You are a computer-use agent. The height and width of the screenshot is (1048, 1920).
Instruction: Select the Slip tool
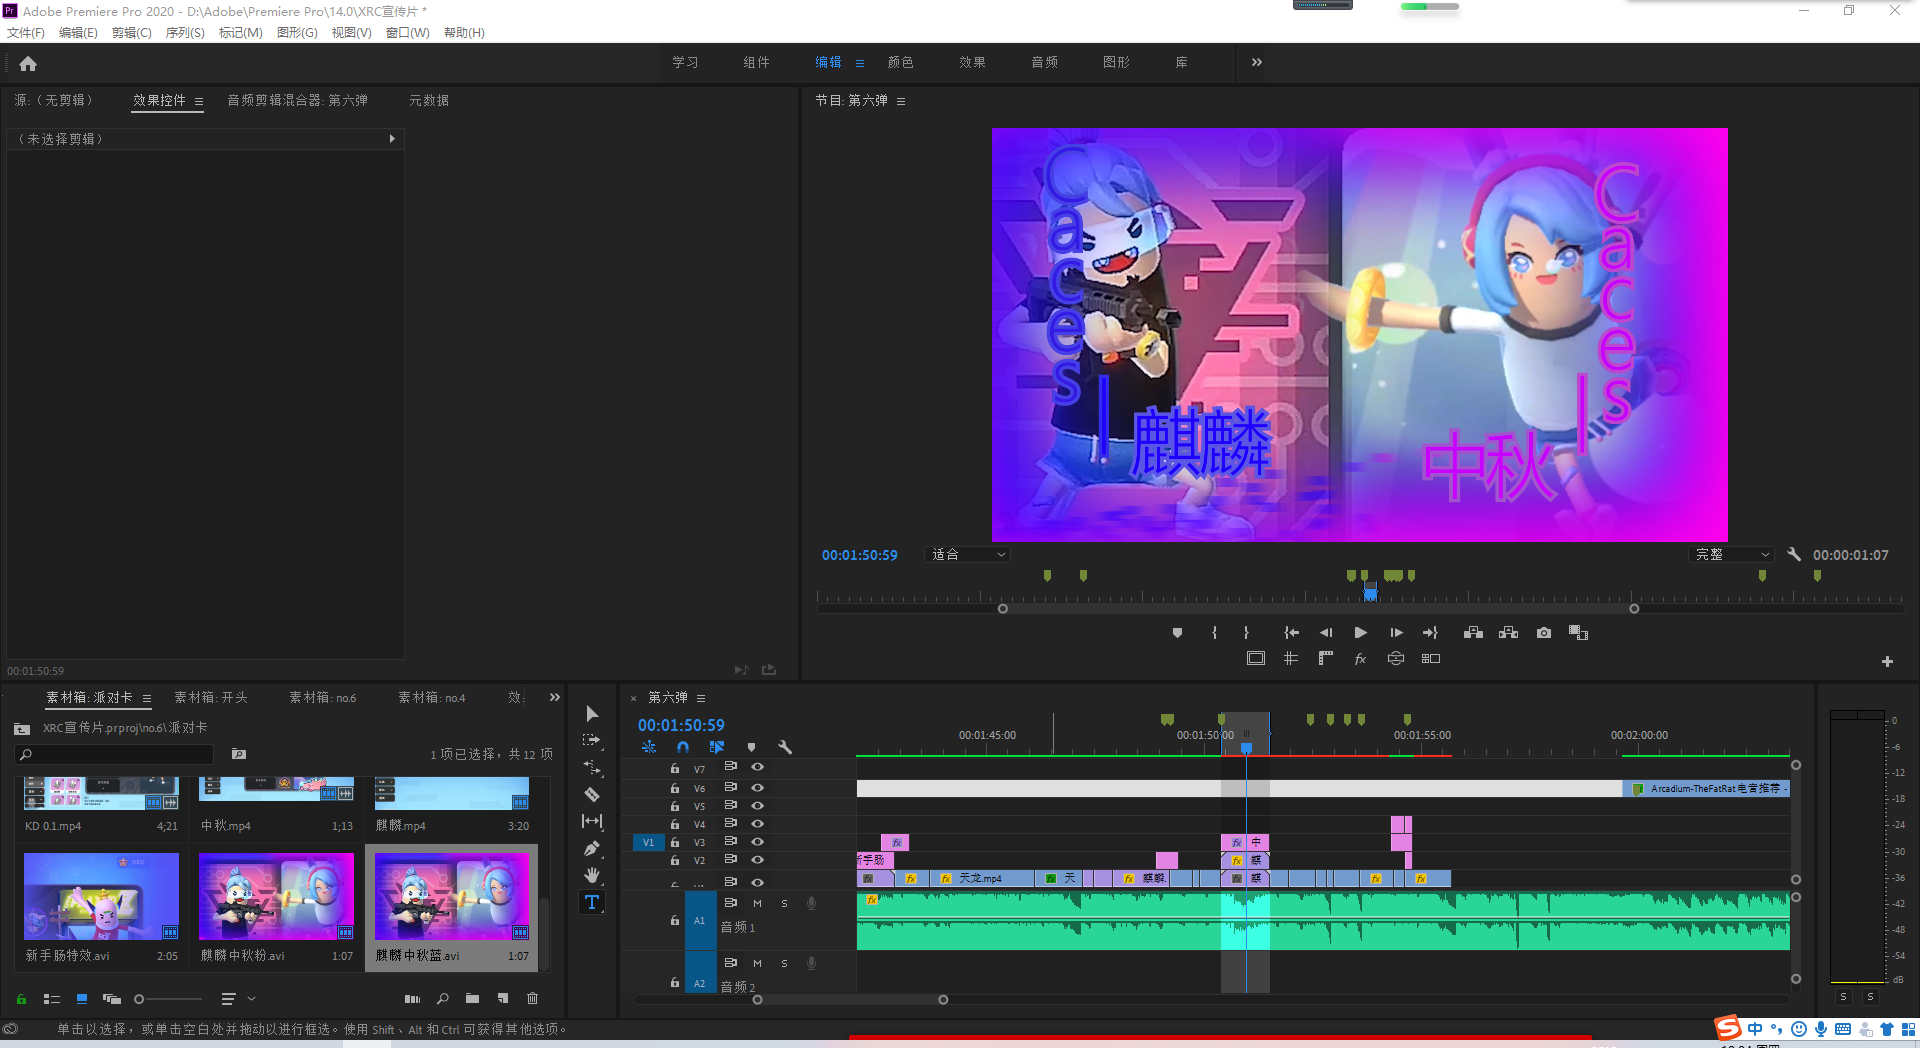592,821
